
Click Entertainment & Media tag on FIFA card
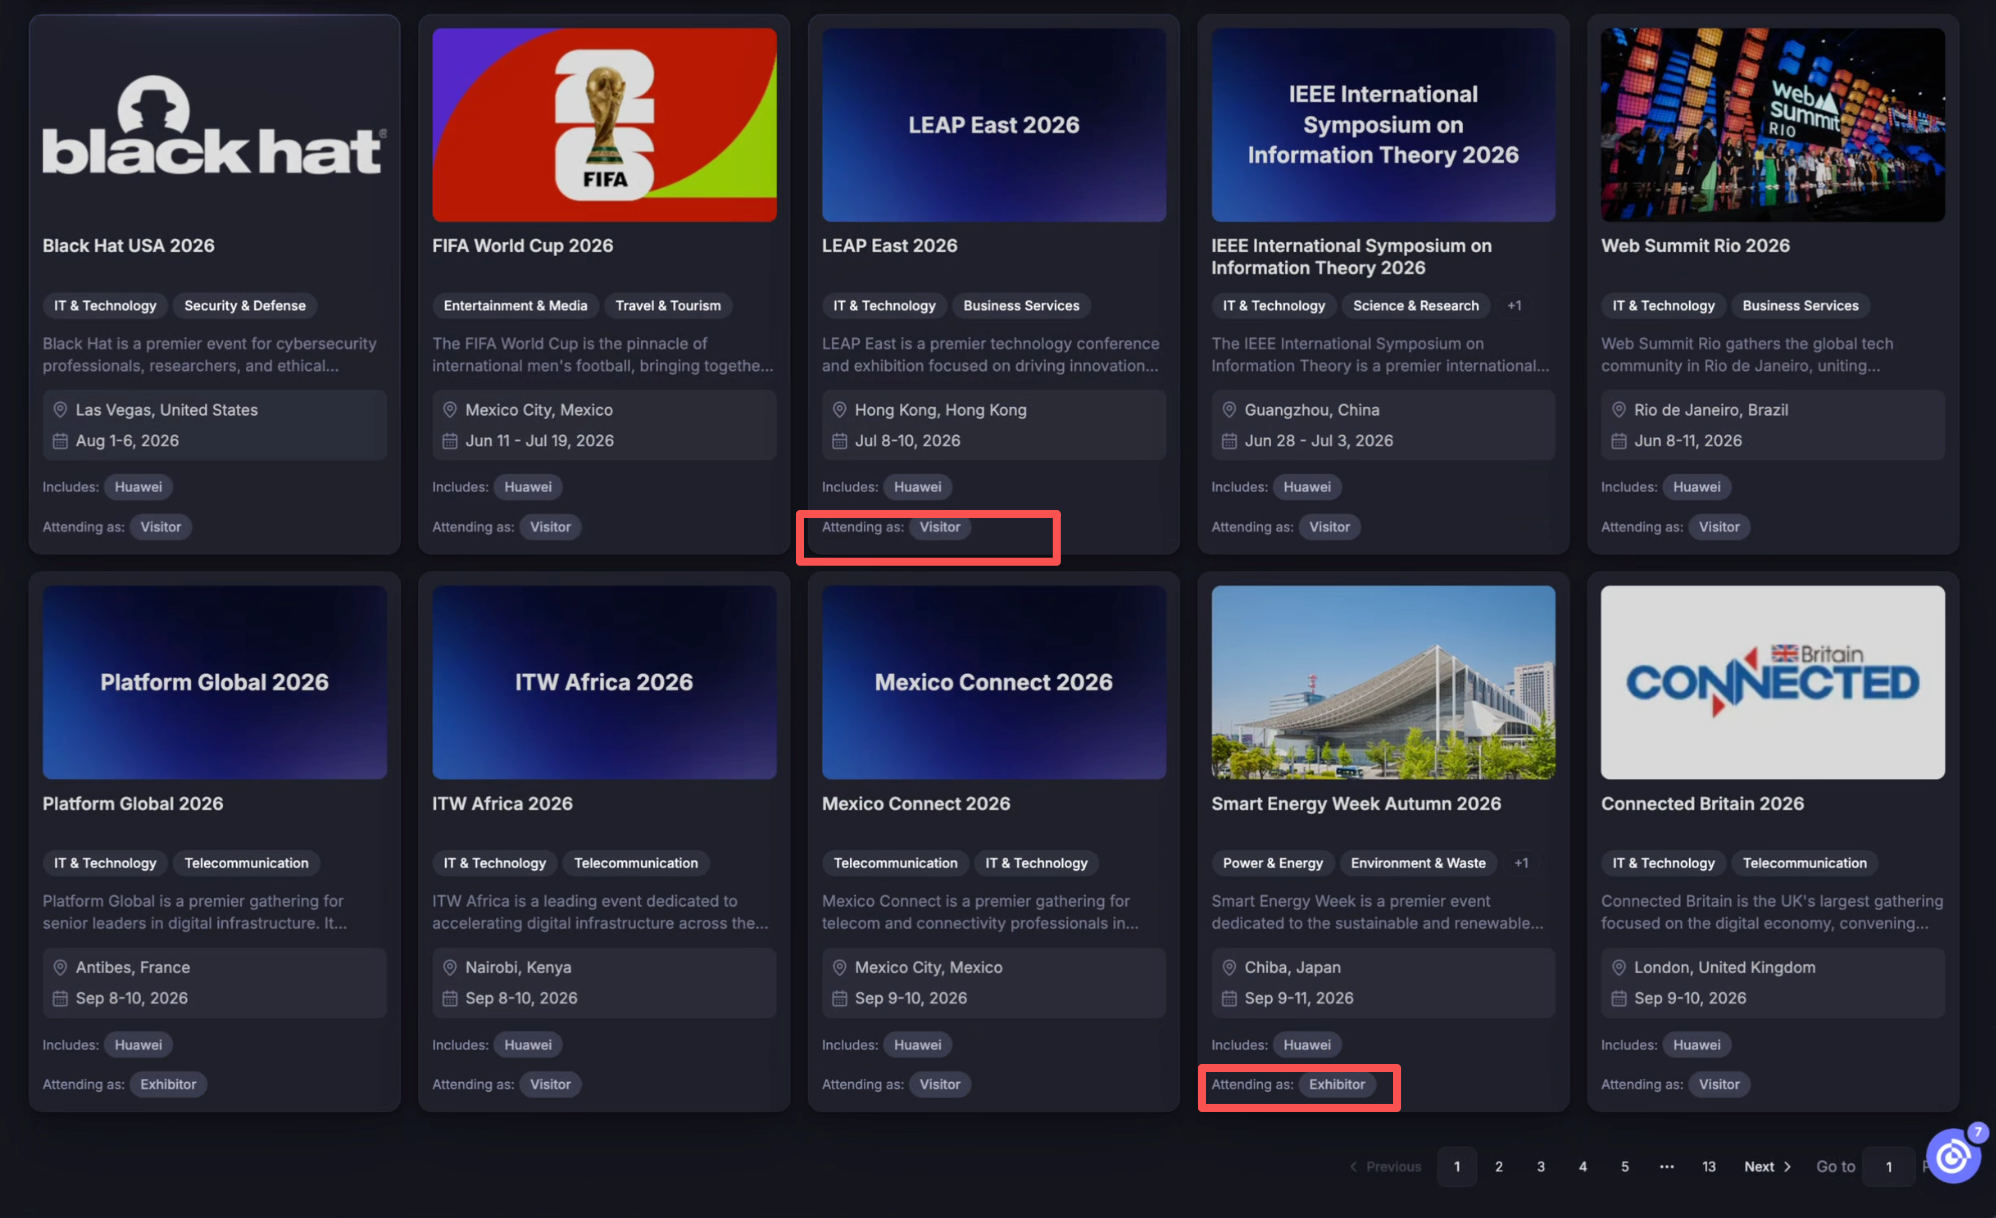click(x=515, y=306)
